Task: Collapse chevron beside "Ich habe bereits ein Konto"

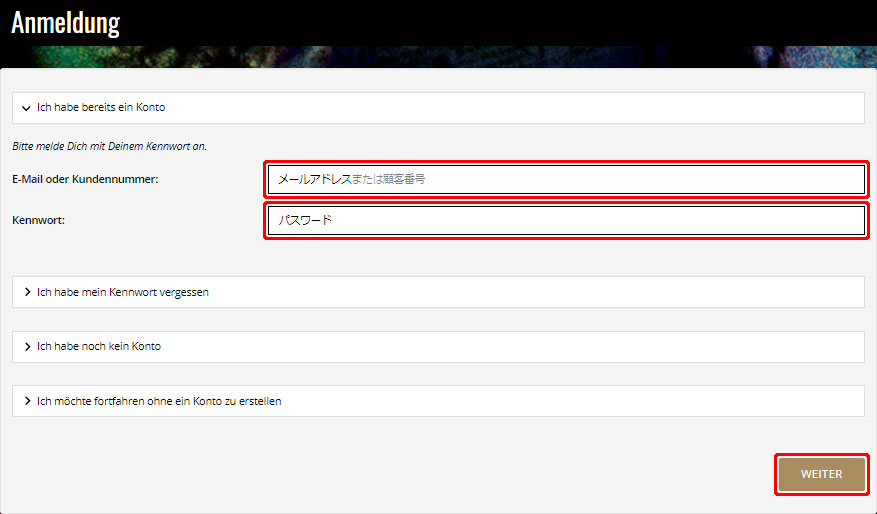Action: 26,108
